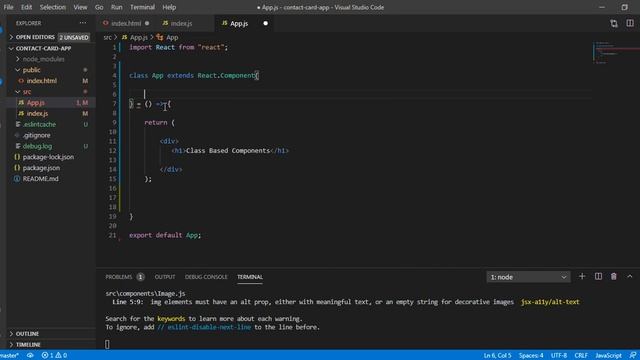The height and width of the screenshot is (360, 640).
Task: Change indentation via Spaces: 4
Action: coord(531,356)
